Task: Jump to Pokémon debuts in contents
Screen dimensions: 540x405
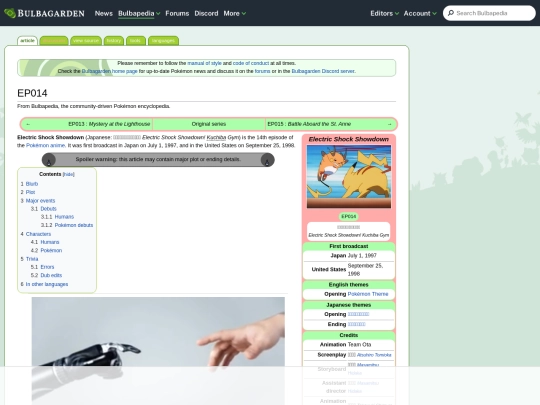Action: [x=74, y=225]
